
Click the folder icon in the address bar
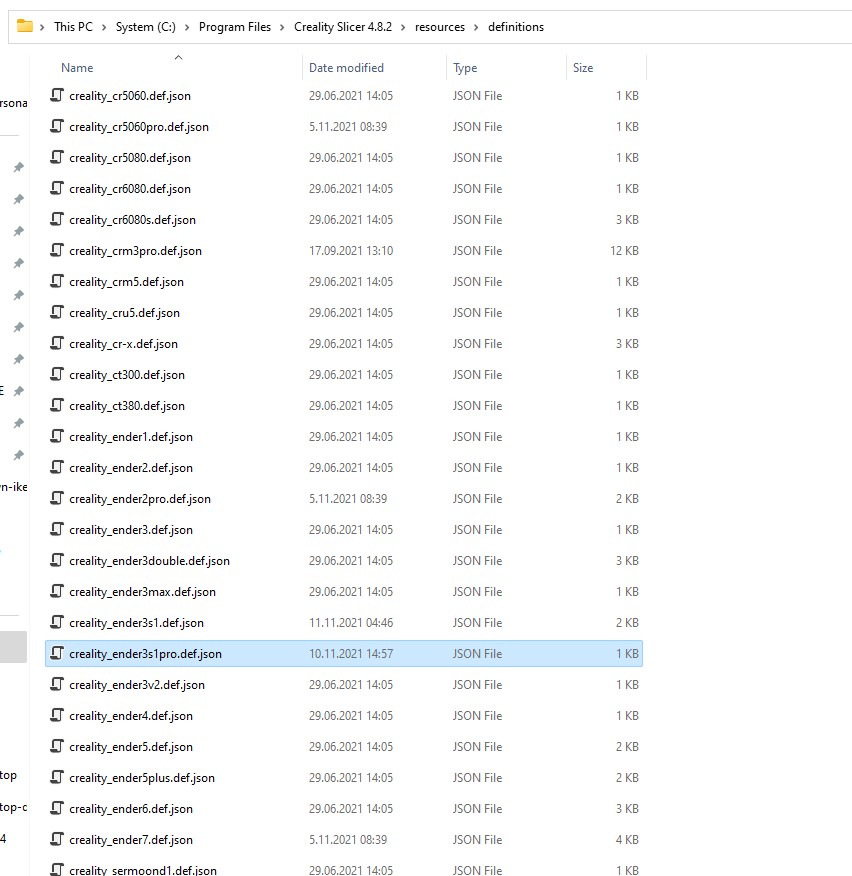pos(25,26)
